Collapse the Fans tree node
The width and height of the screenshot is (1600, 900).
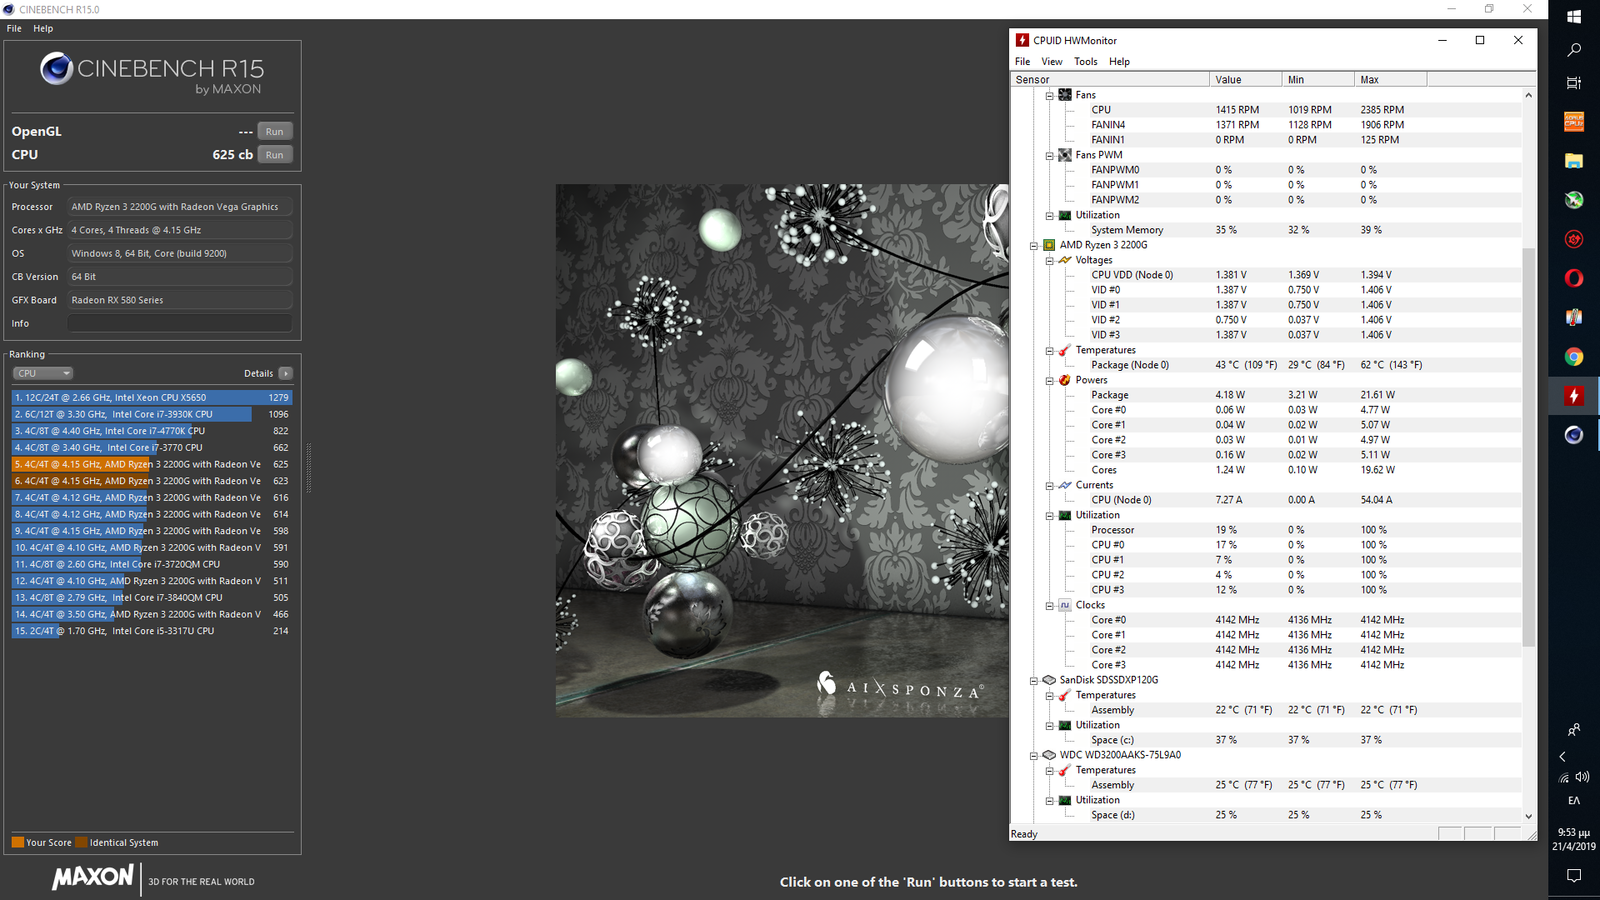click(1049, 96)
